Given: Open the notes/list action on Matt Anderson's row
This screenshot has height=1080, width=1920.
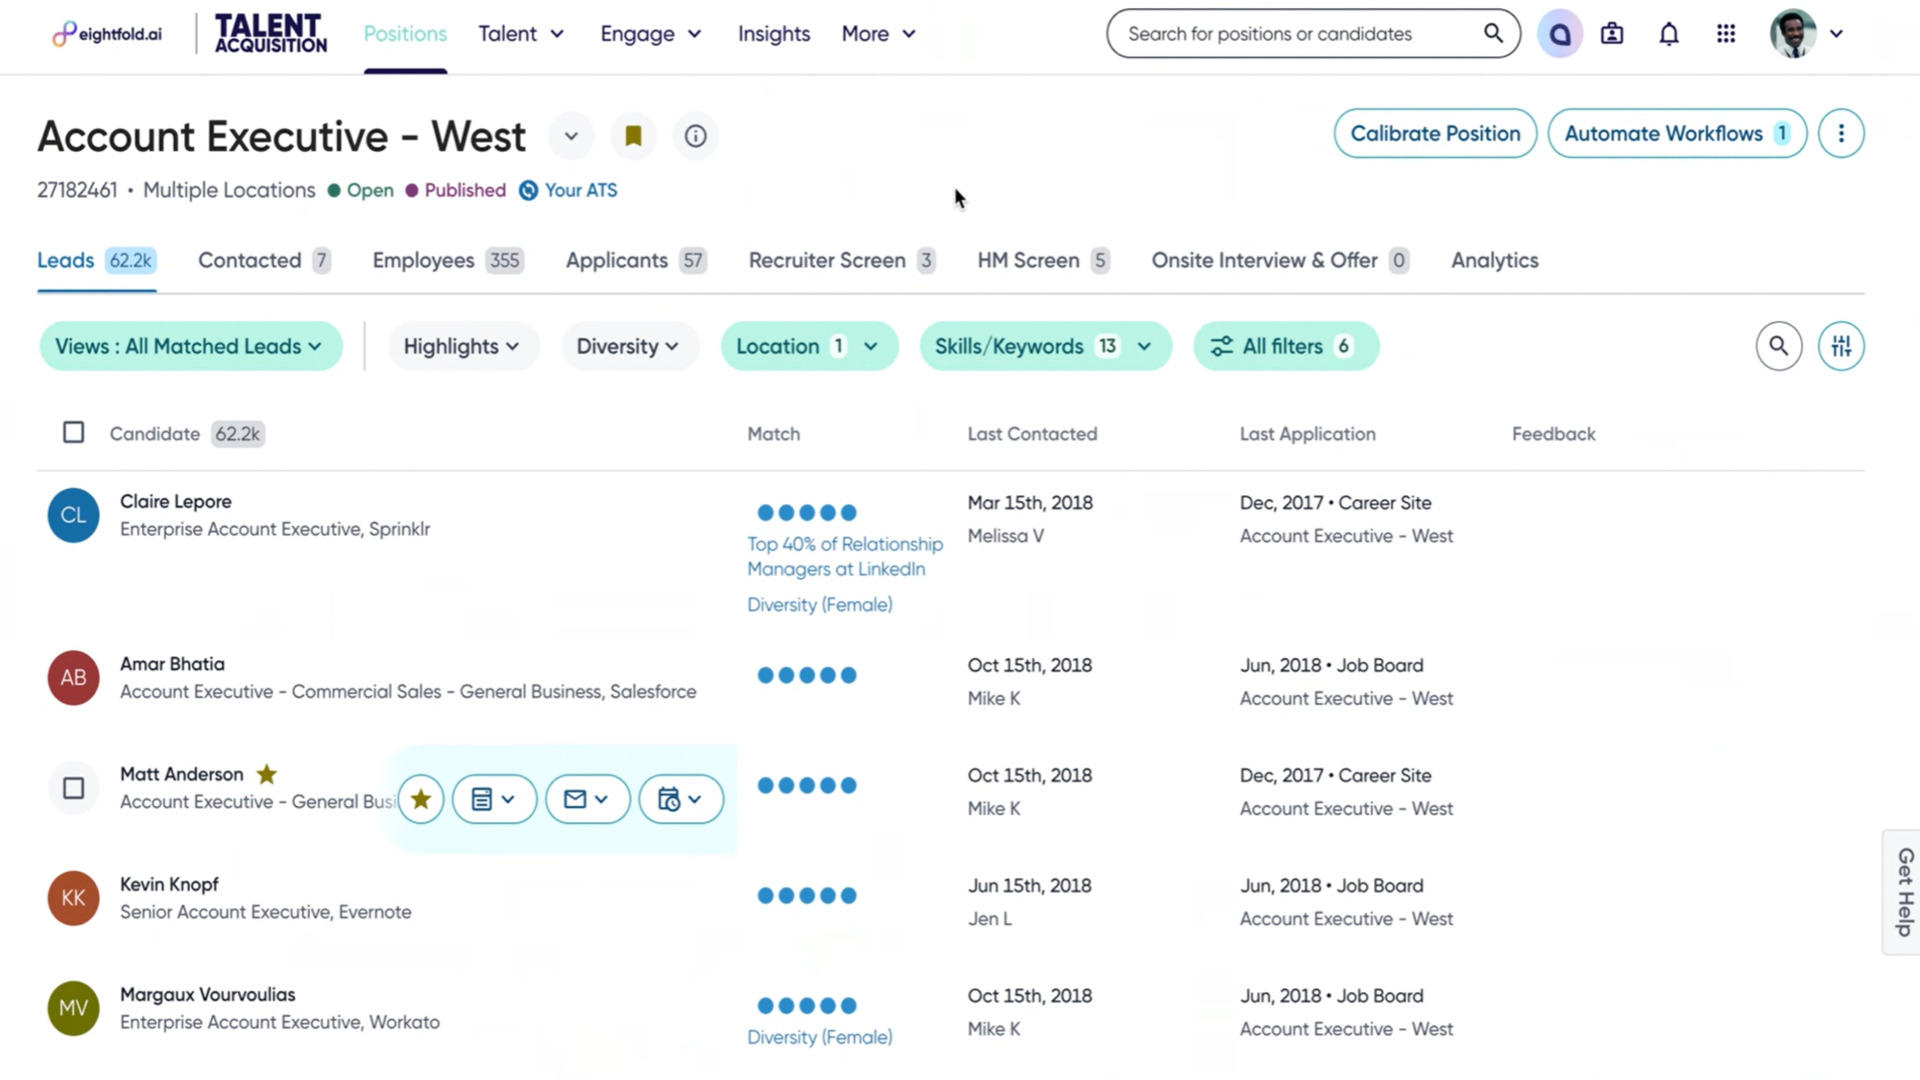Looking at the screenshot, I should 494,798.
